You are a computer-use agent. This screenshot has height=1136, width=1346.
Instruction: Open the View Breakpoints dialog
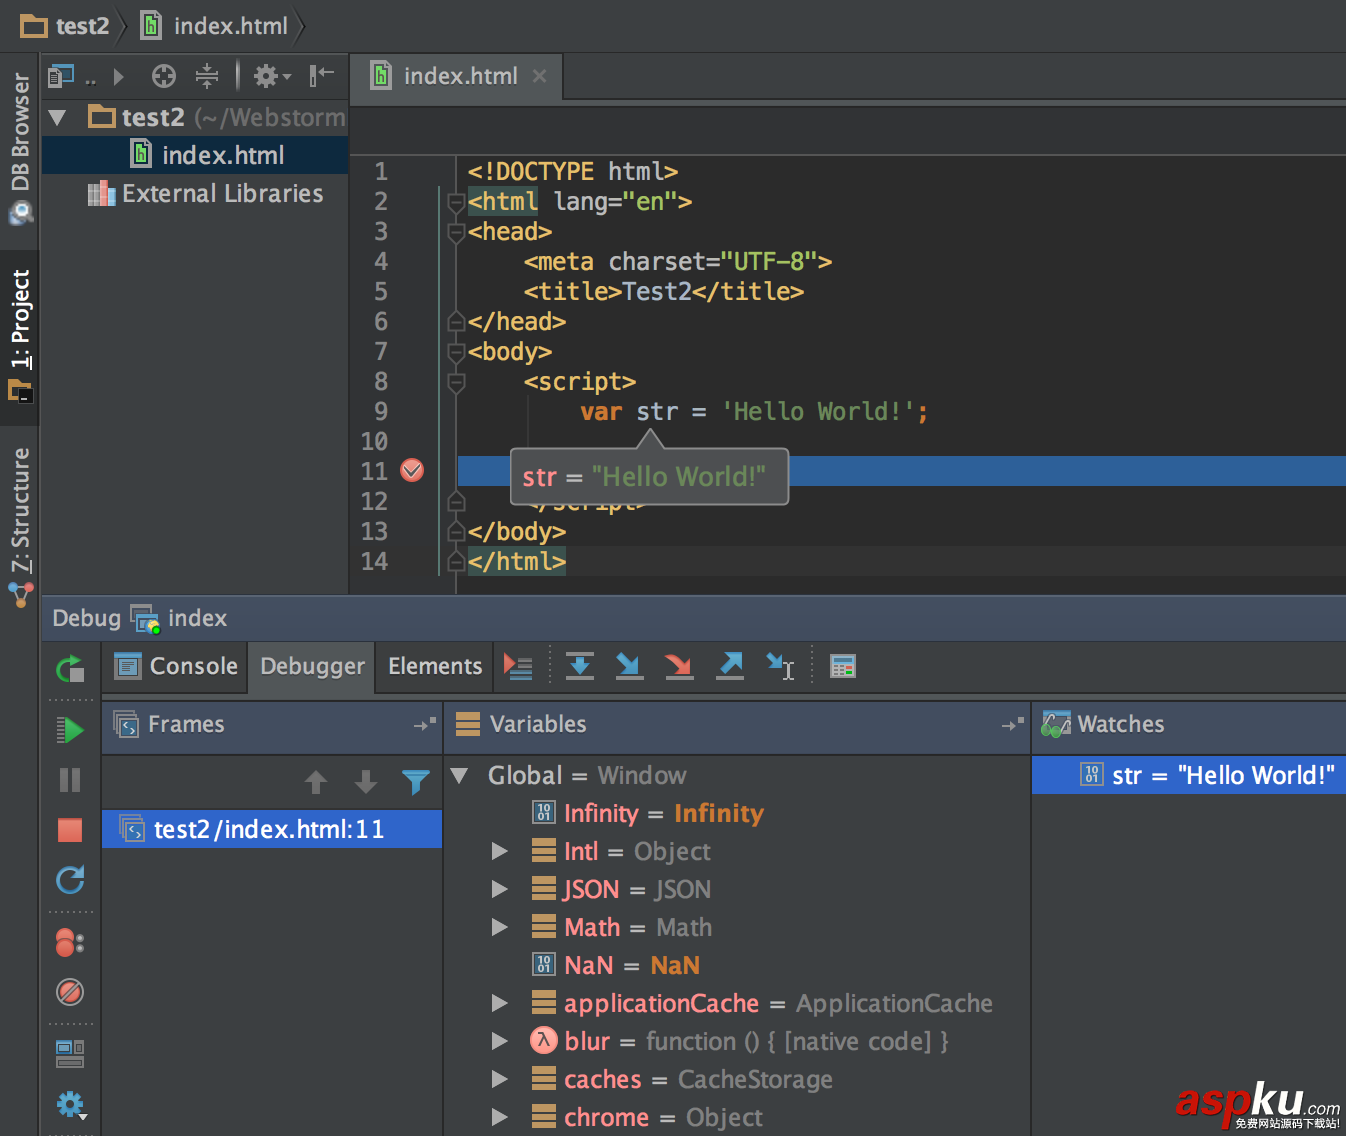(x=70, y=942)
